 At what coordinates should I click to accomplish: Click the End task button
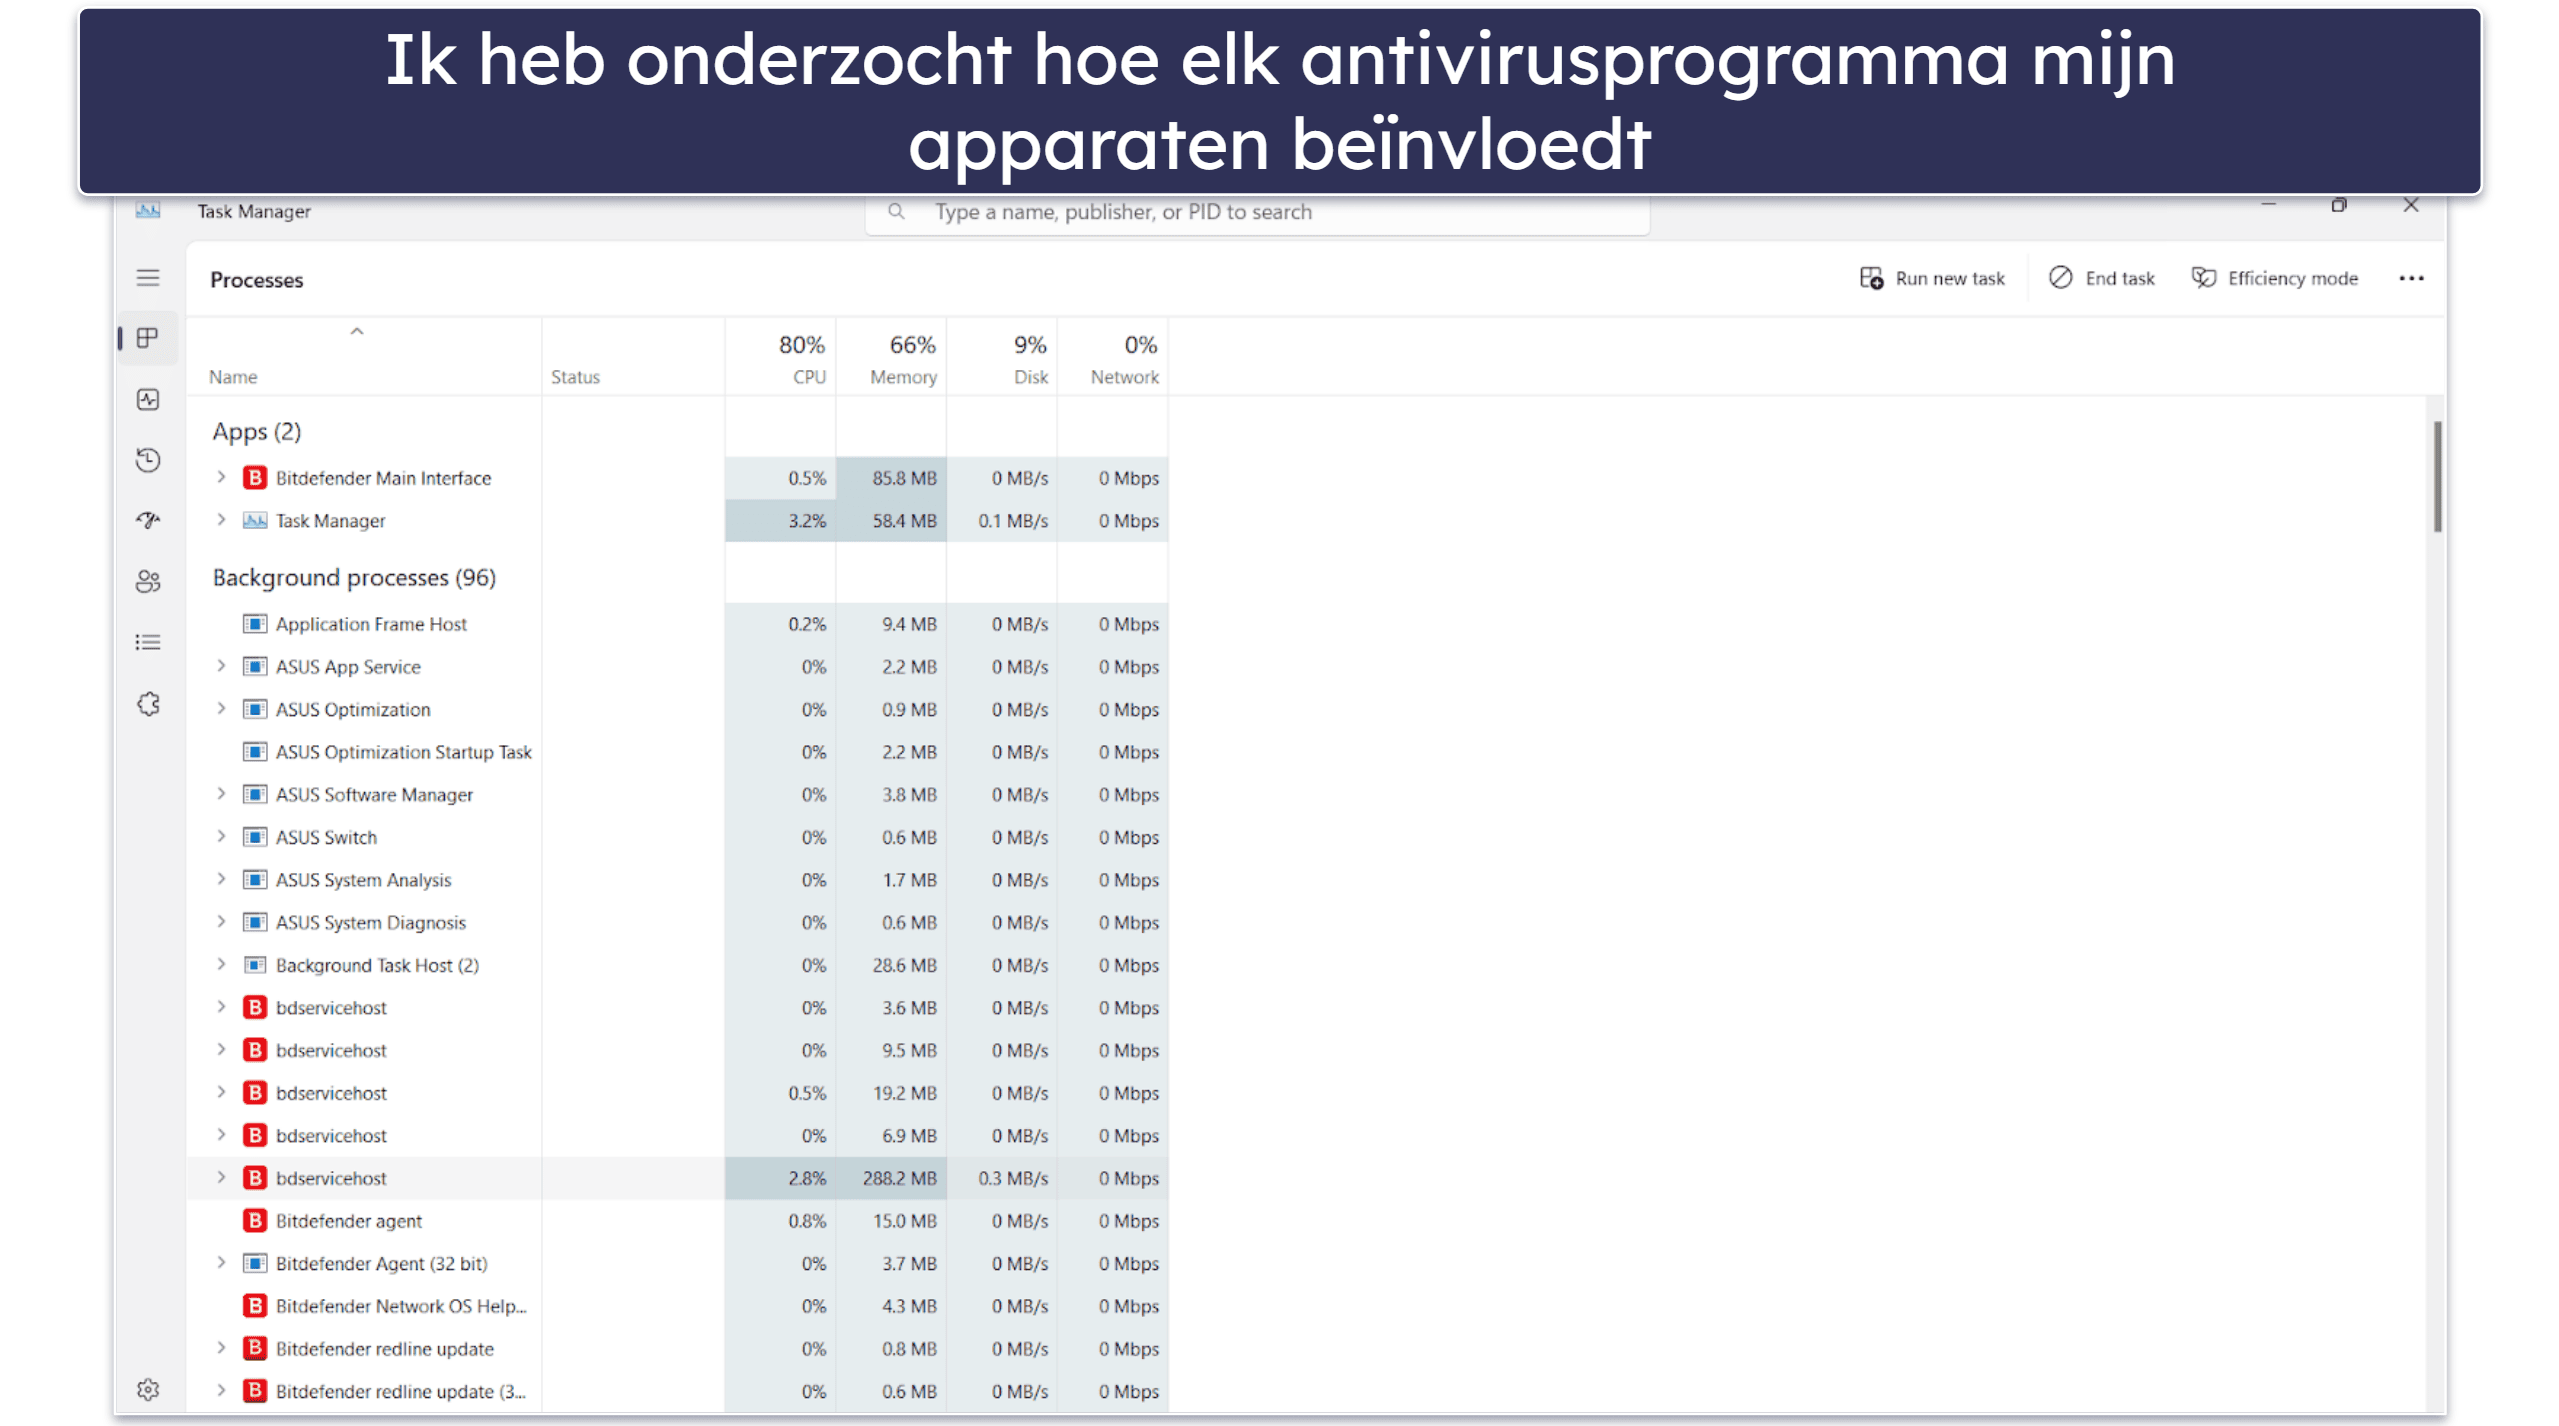[2101, 278]
